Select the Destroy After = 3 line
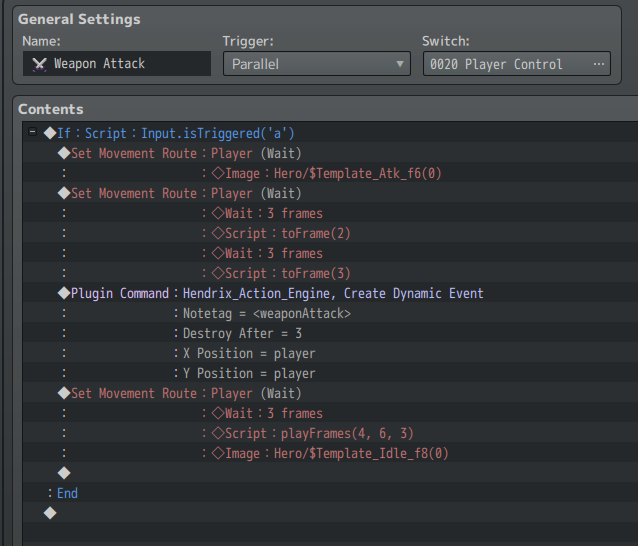The image size is (638, 546). [242, 333]
